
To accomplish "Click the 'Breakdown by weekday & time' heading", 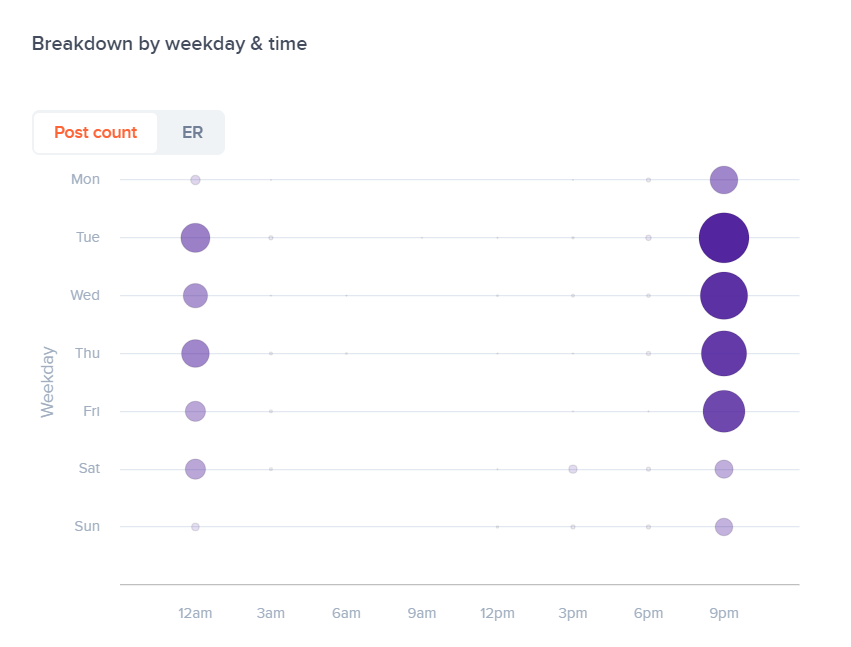I will (169, 44).
